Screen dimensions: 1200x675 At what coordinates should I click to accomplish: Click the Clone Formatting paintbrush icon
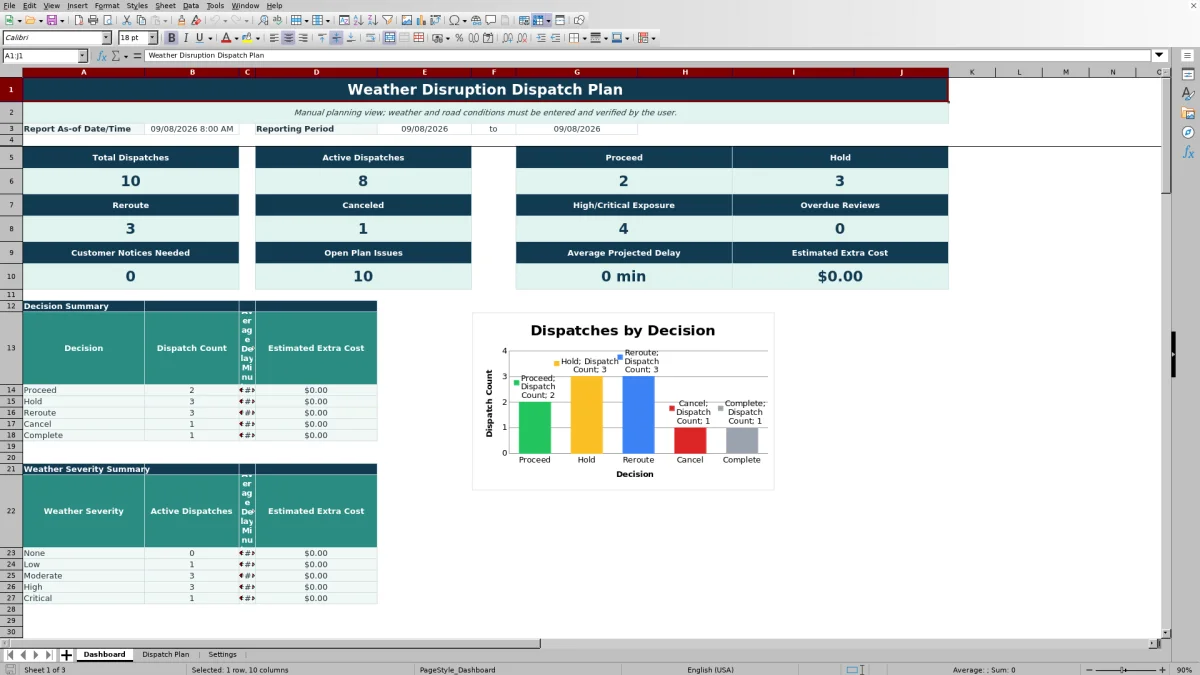181,20
